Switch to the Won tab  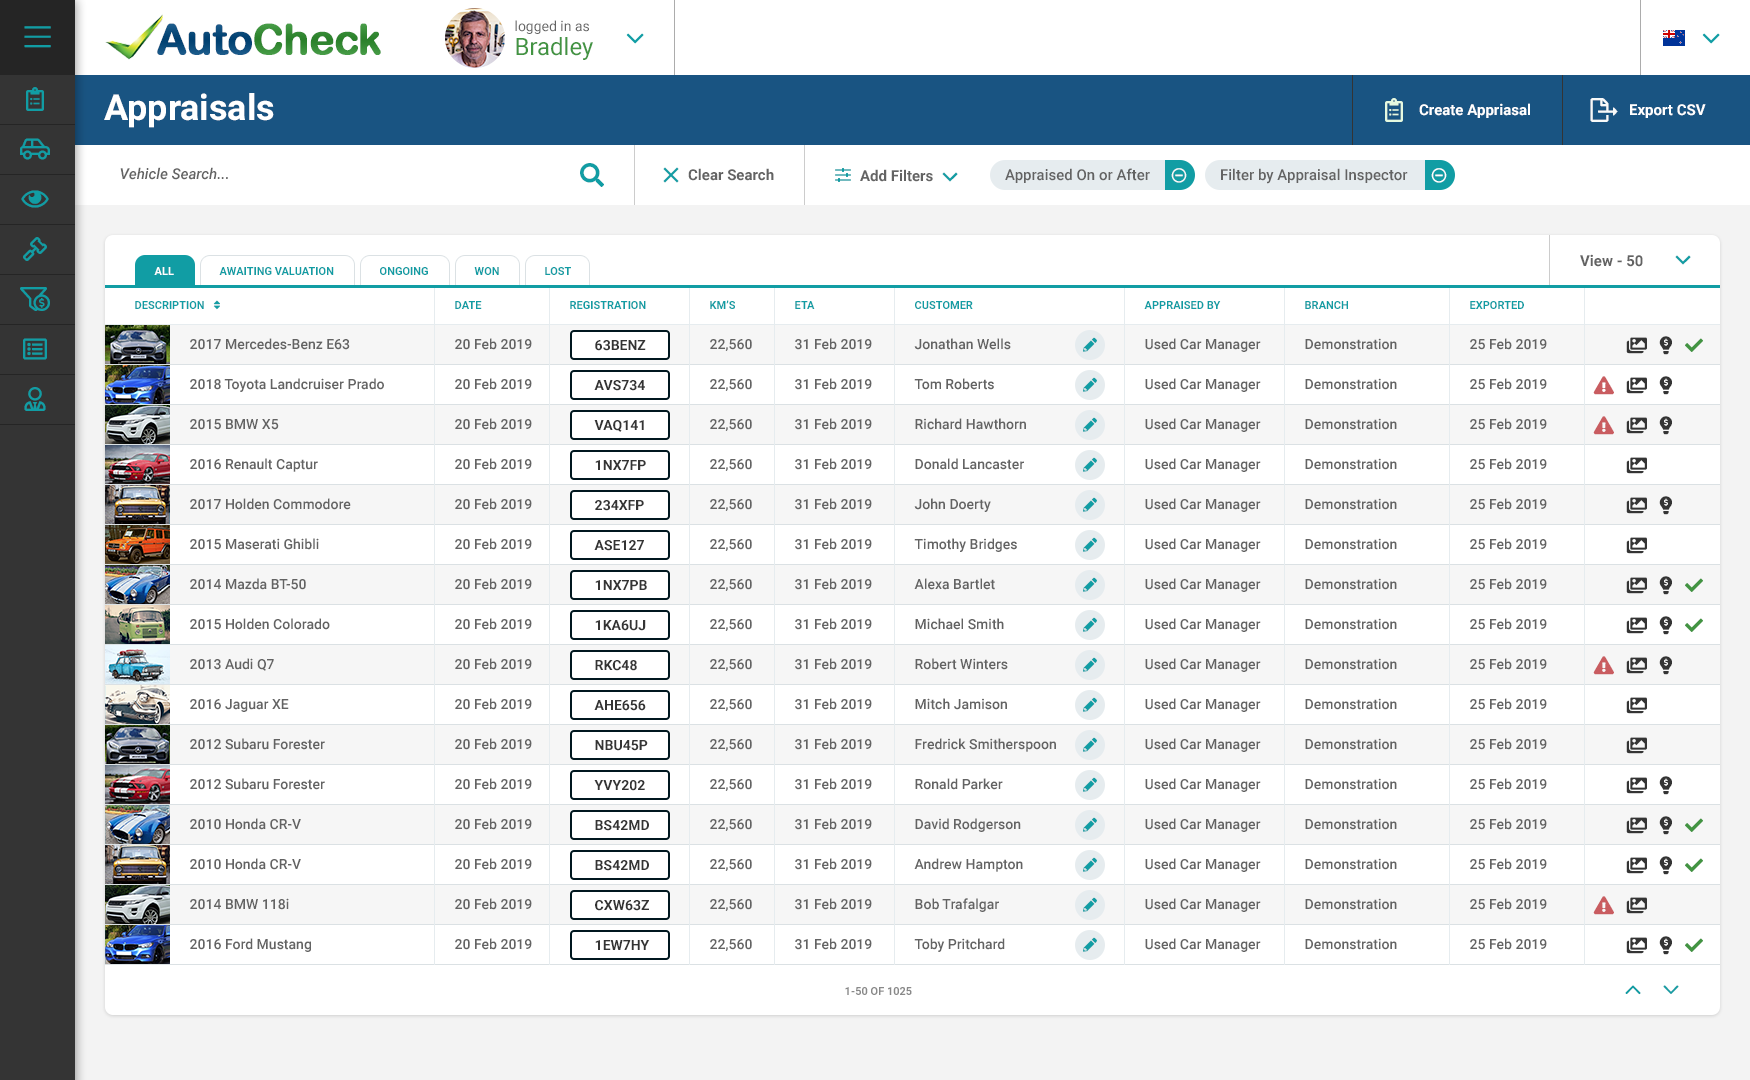487,271
